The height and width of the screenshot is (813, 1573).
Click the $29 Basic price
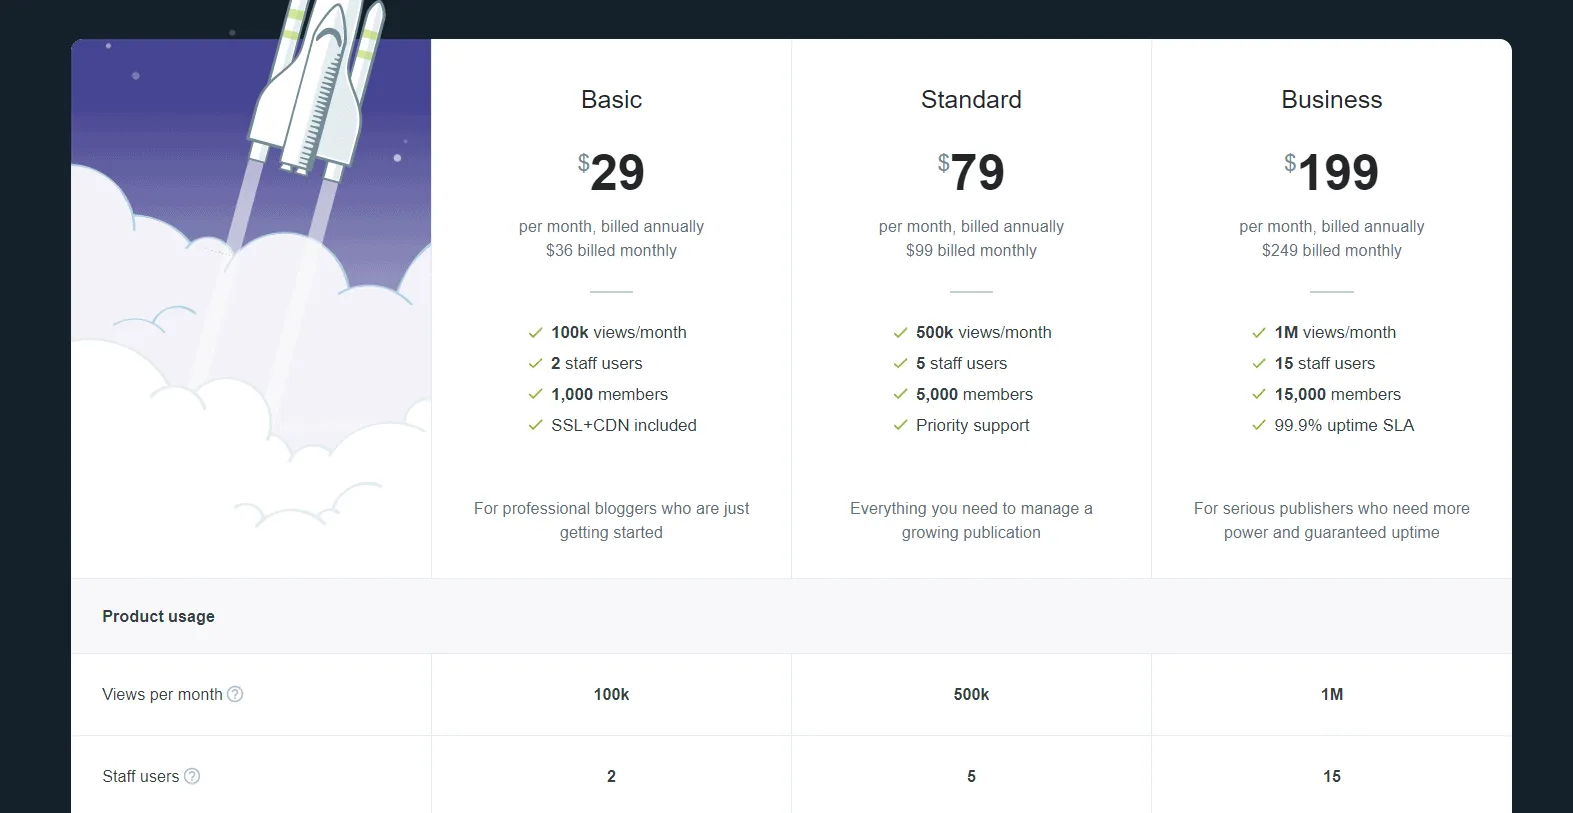tap(611, 172)
